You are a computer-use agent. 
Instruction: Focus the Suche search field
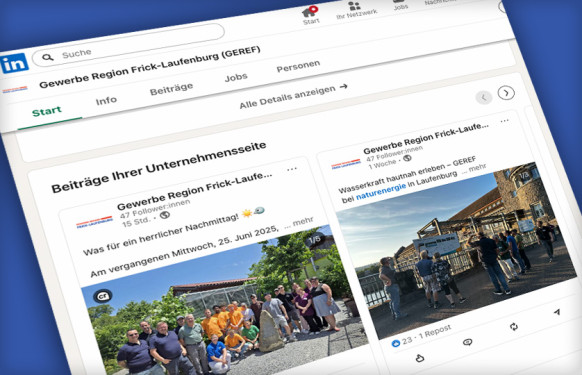(128, 45)
